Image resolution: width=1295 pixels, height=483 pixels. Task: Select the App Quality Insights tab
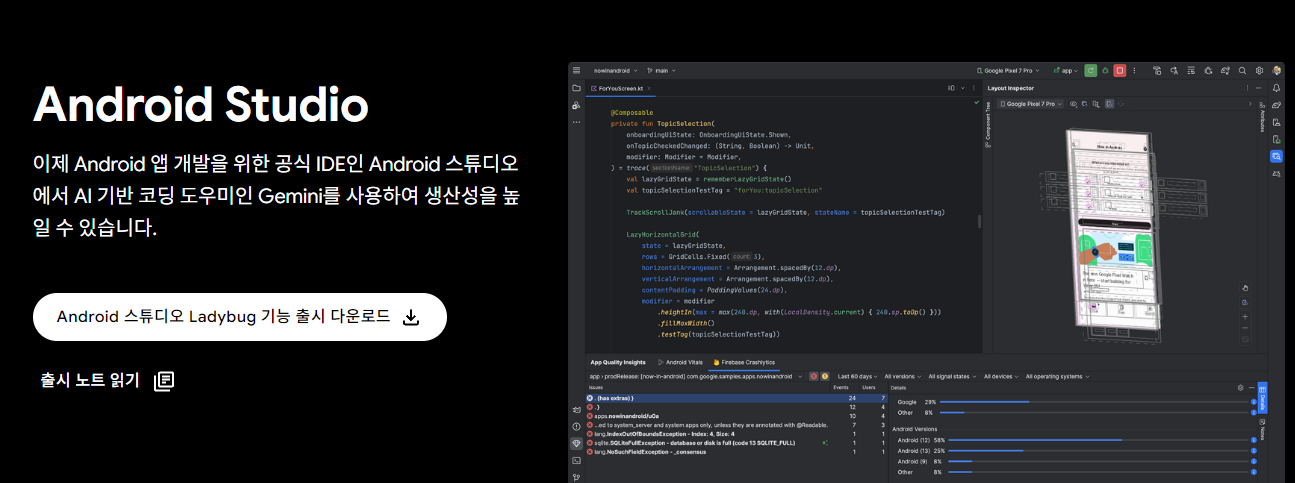point(618,362)
